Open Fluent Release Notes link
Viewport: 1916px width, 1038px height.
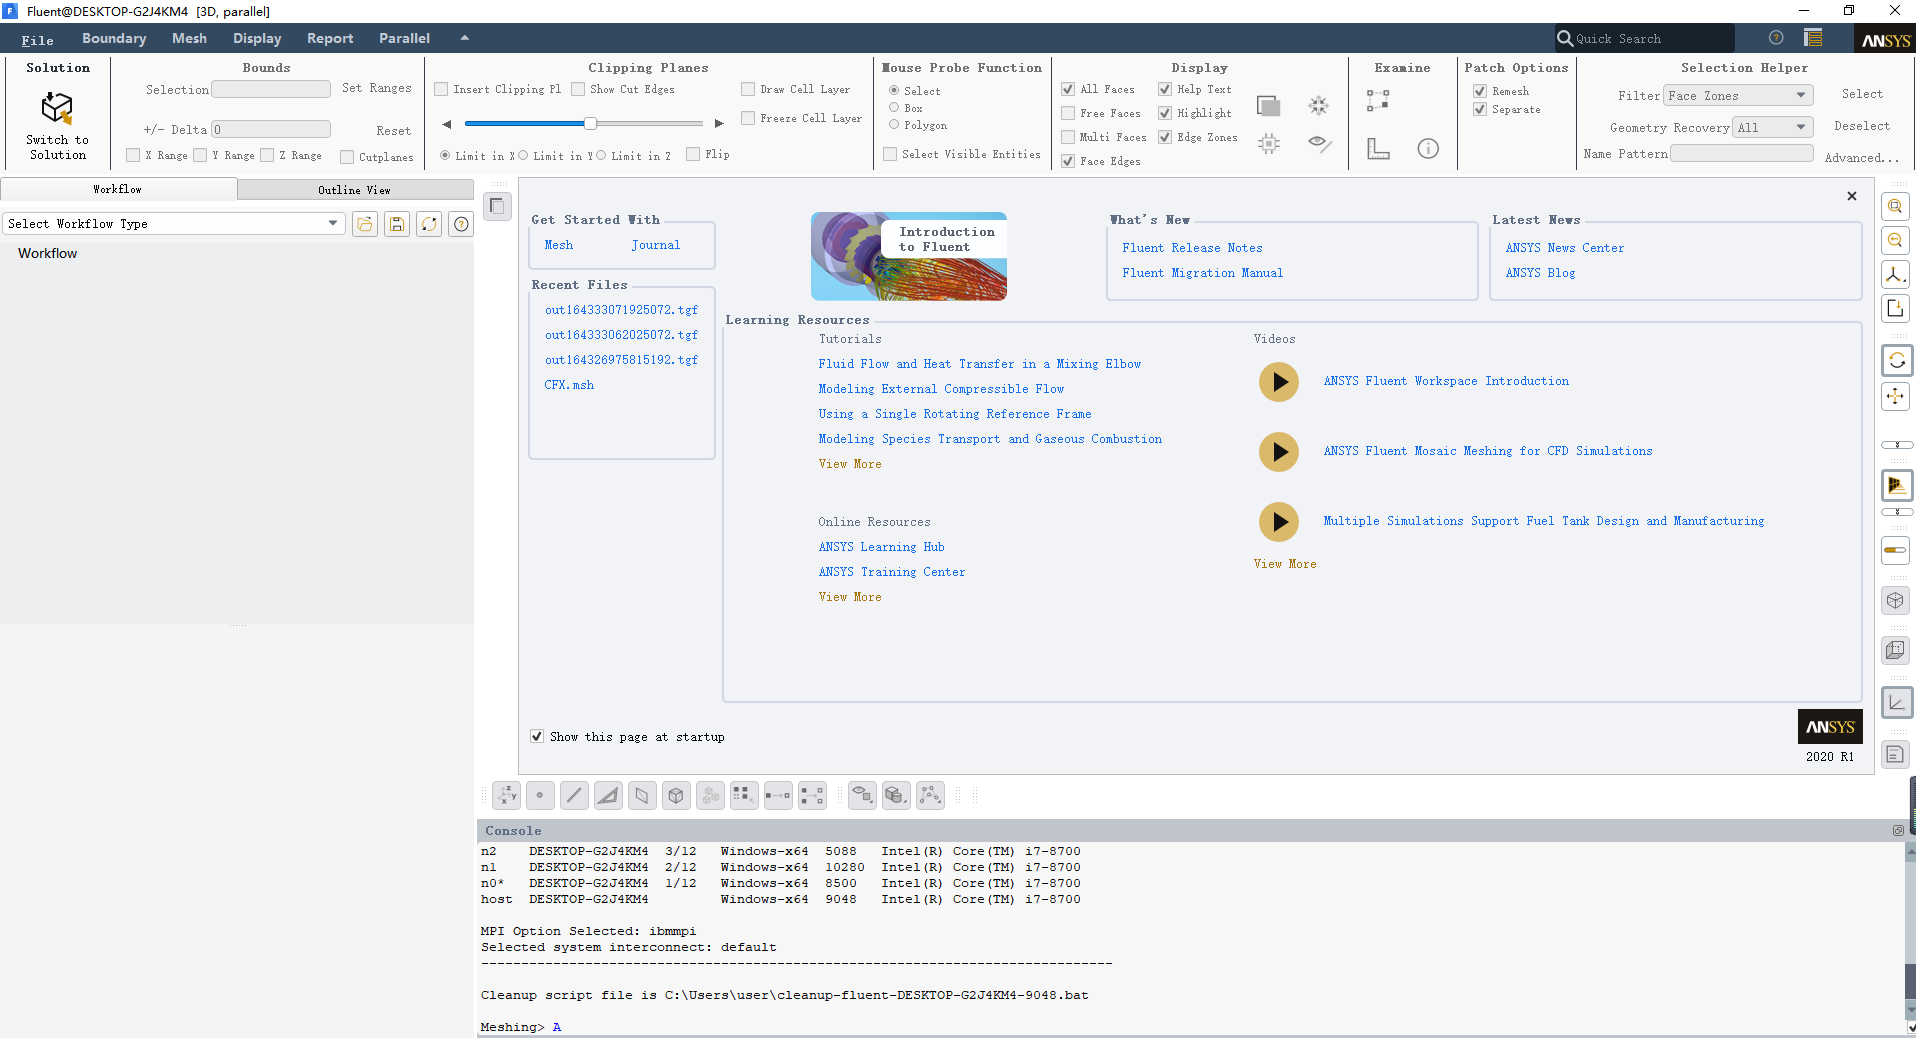point(1192,248)
